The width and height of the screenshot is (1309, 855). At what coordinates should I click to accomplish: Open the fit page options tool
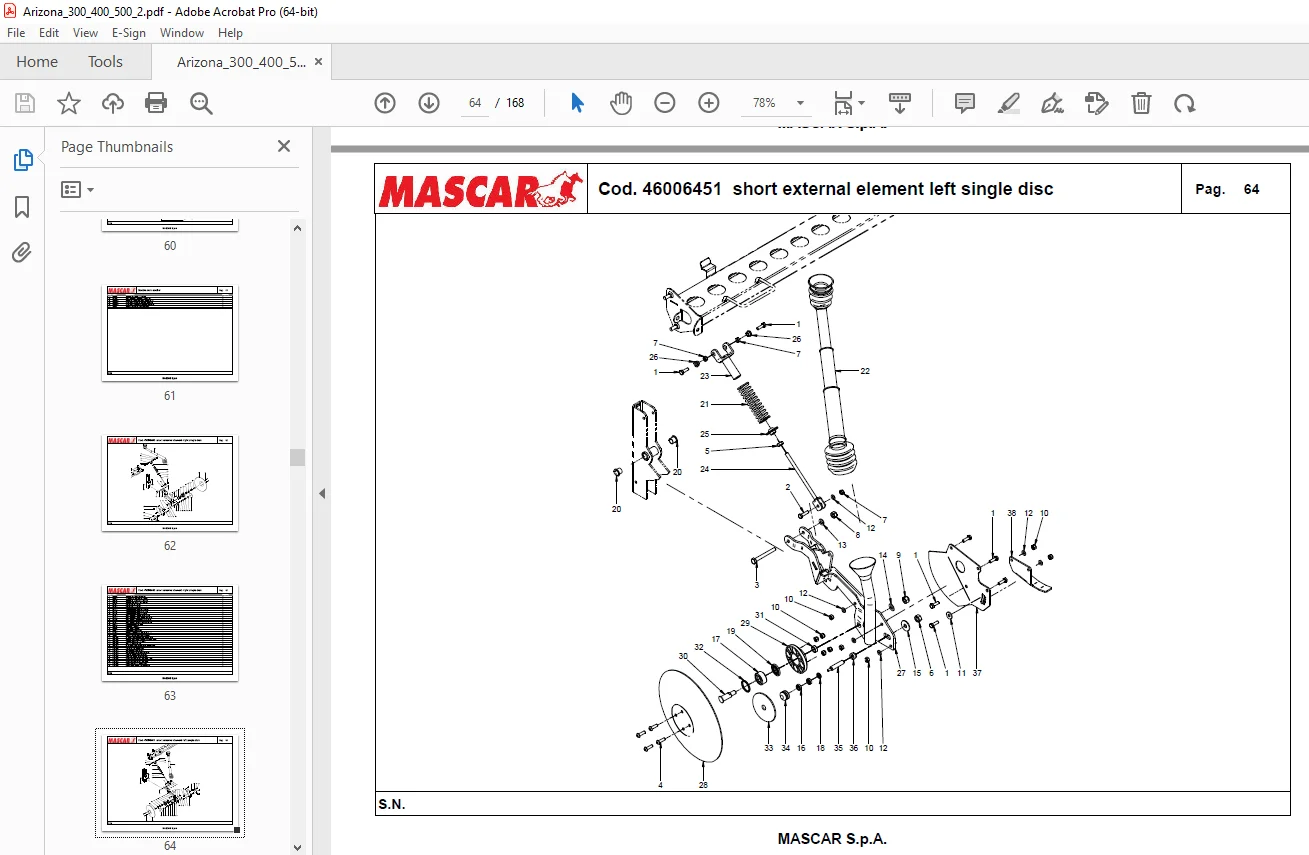click(x=849, y=103)
